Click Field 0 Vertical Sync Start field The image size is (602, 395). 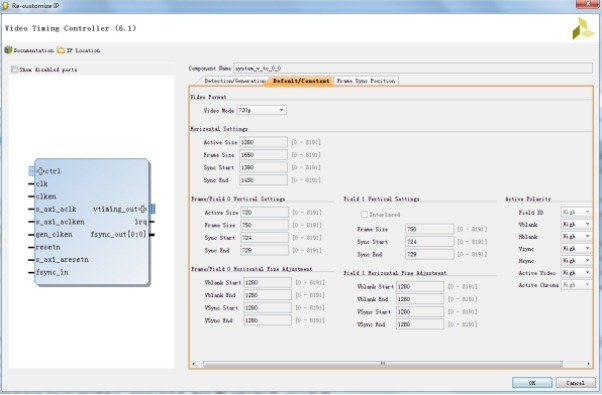265,238
